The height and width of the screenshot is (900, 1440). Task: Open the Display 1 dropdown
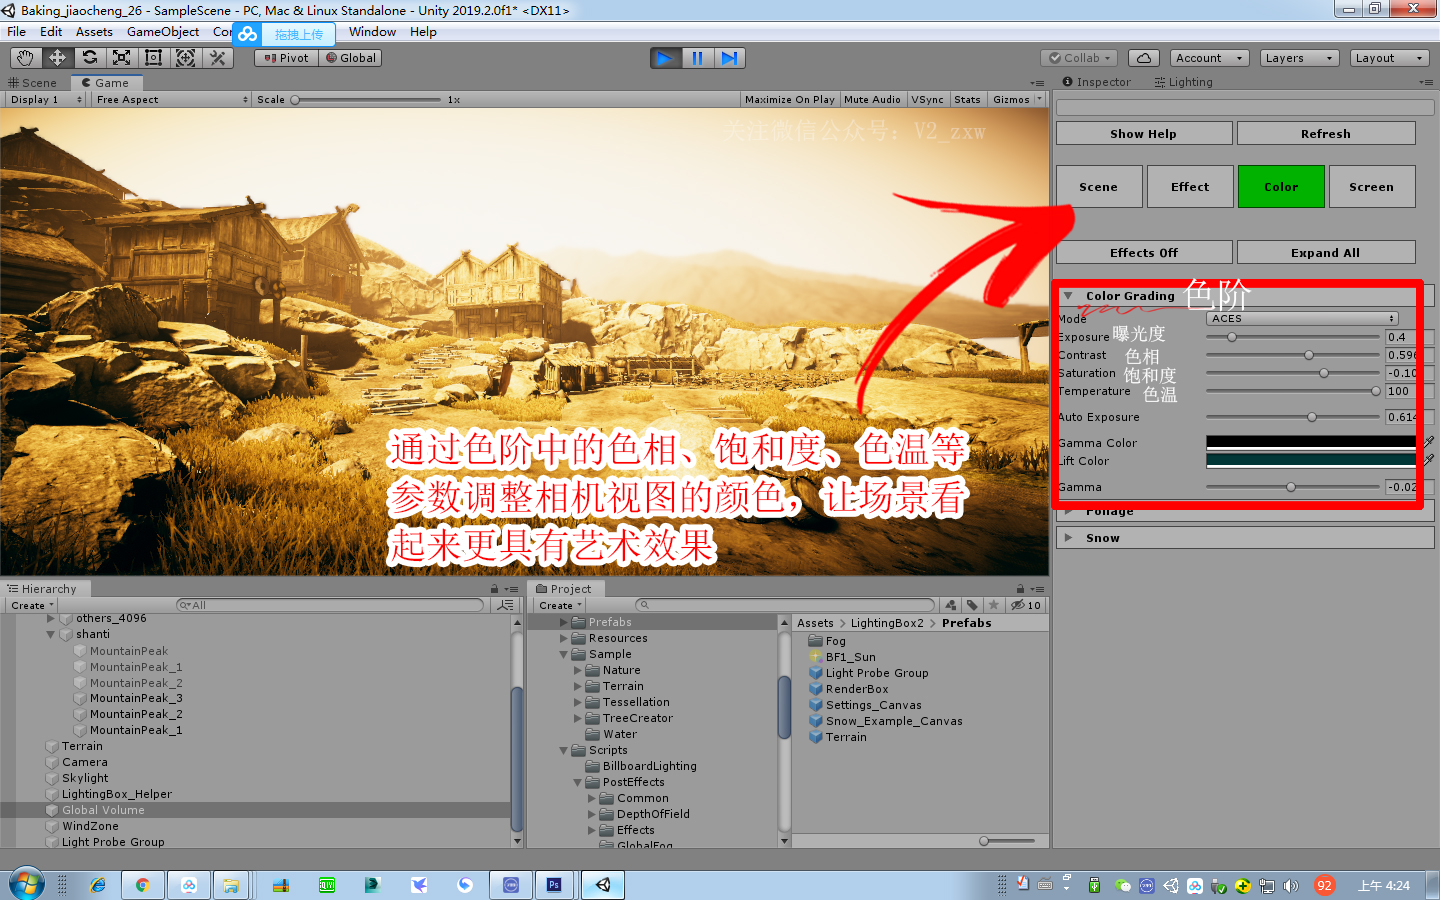pos(46,99)
